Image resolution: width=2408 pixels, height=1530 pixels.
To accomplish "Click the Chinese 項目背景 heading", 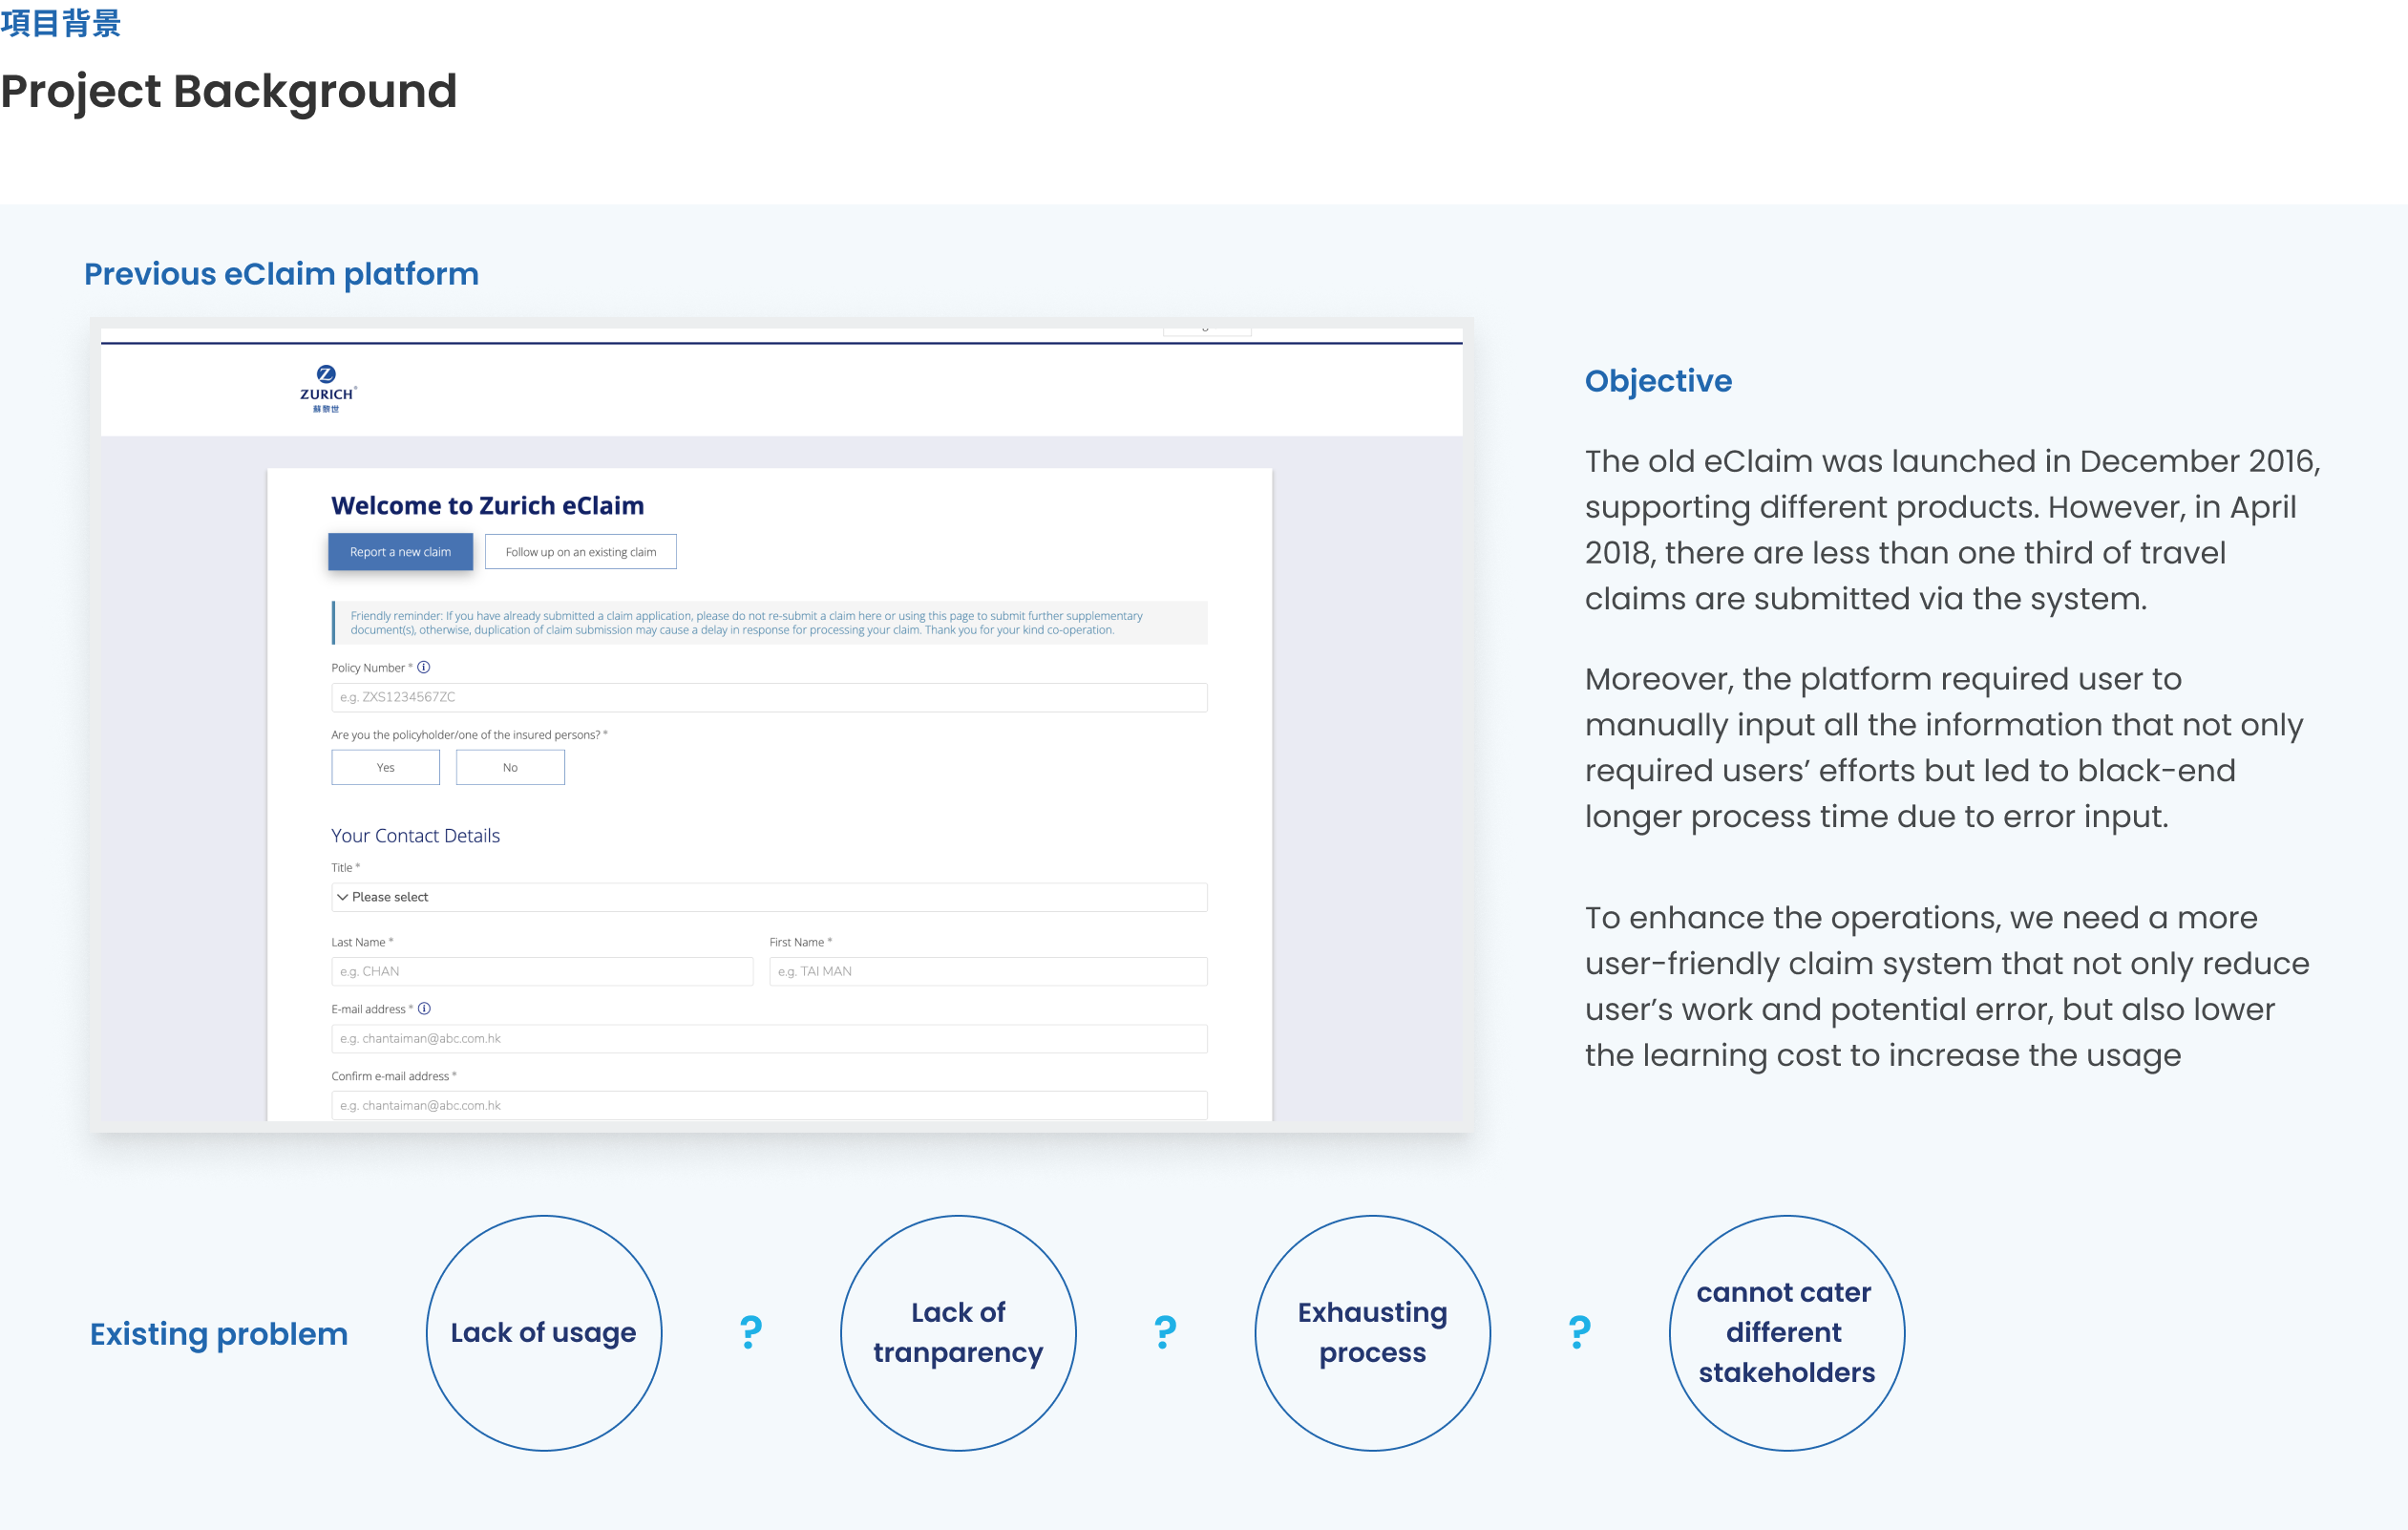I will pos(60,22).
